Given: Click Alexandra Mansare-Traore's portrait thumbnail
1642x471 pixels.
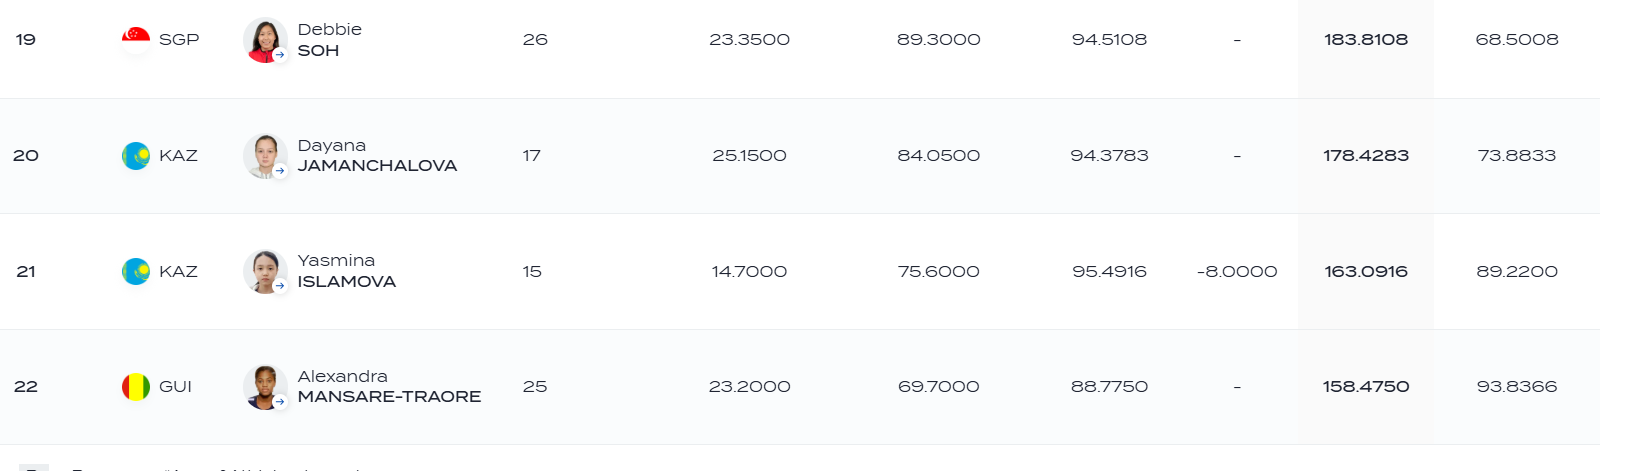Looking at the screenshot, I should click(x=265, y=387).
